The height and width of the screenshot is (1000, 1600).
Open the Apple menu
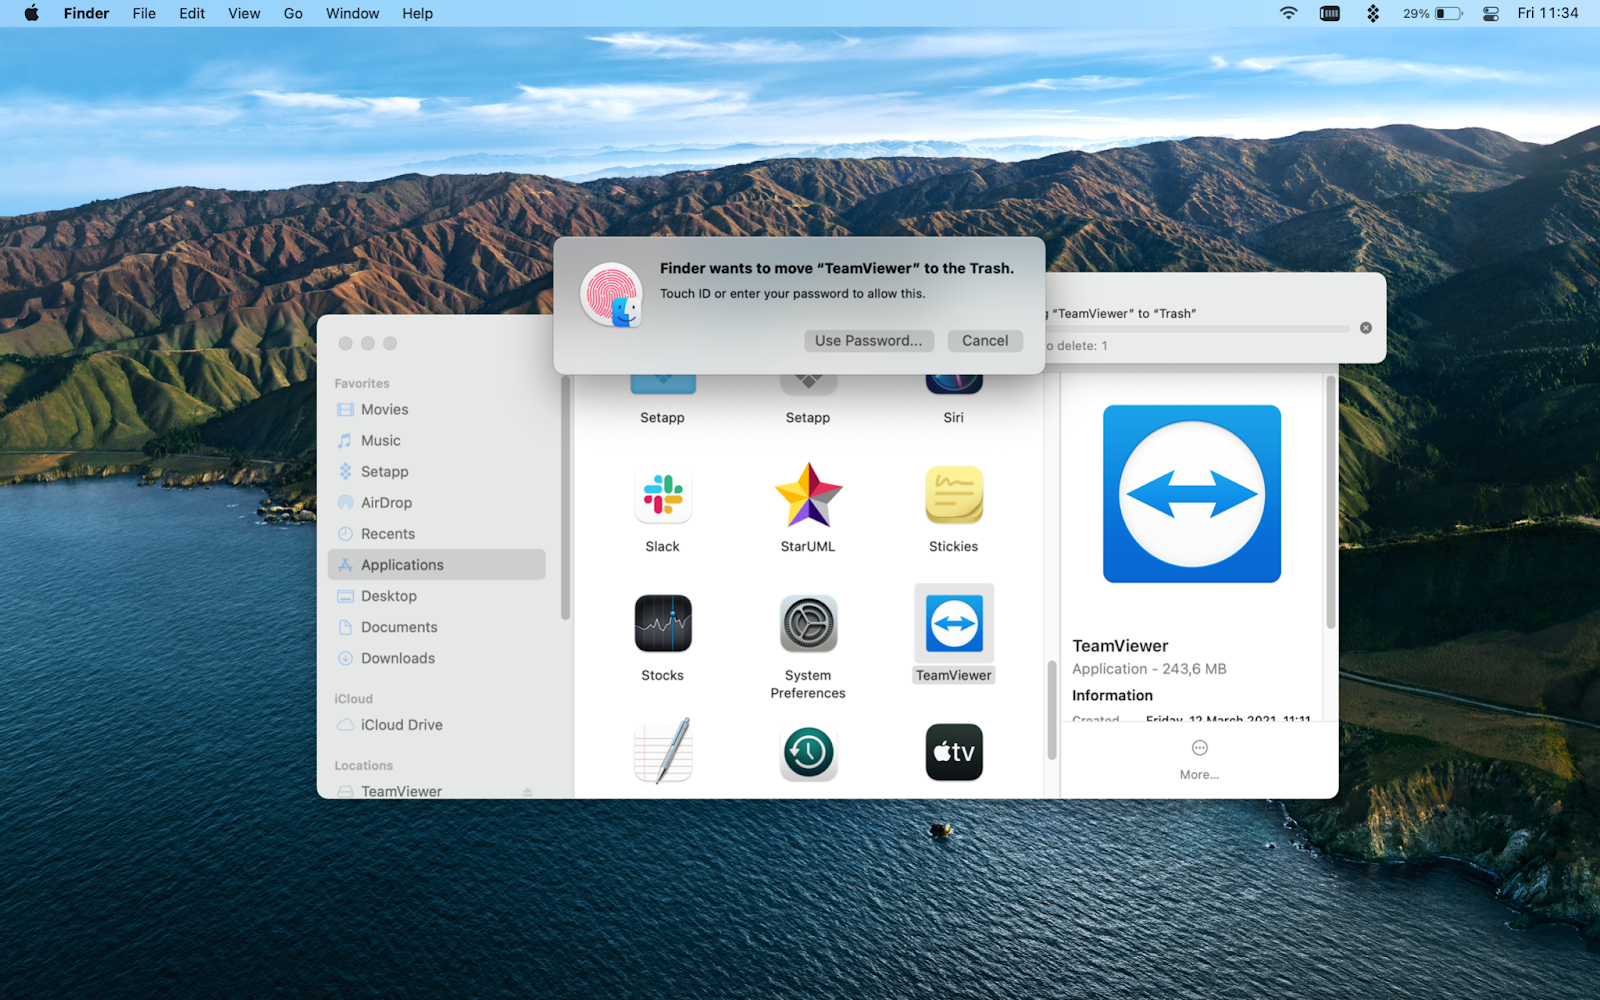click(x=32, y=13)
